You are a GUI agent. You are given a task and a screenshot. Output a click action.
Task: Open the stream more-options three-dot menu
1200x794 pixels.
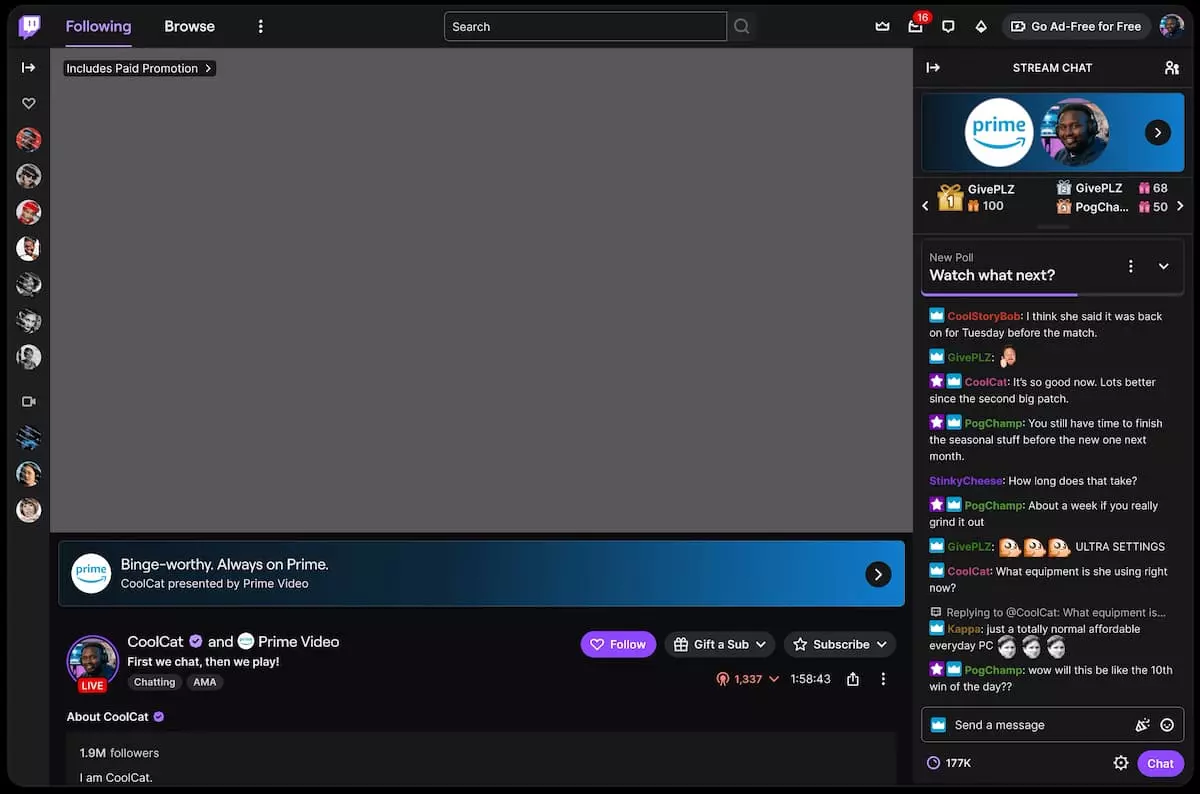[883, 679]
